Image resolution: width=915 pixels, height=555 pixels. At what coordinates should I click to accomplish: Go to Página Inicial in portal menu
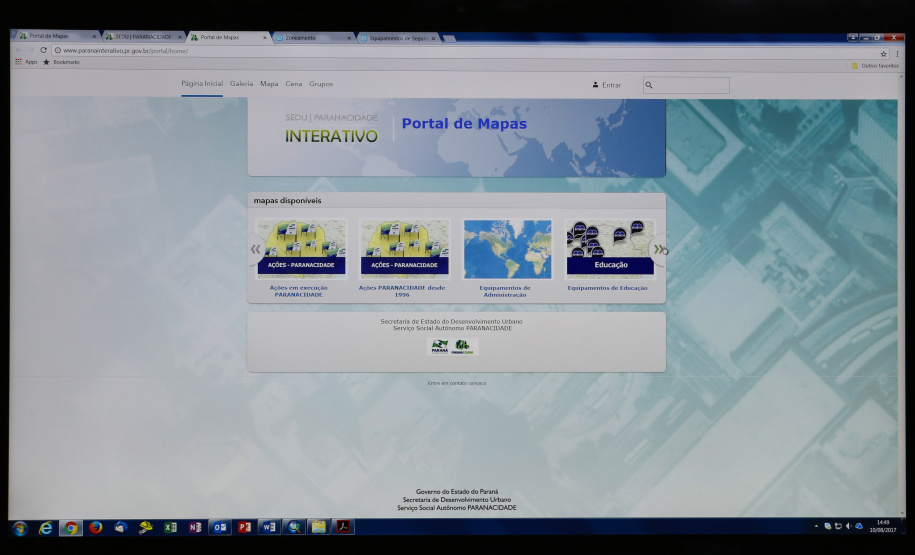[x=202, y=83]
